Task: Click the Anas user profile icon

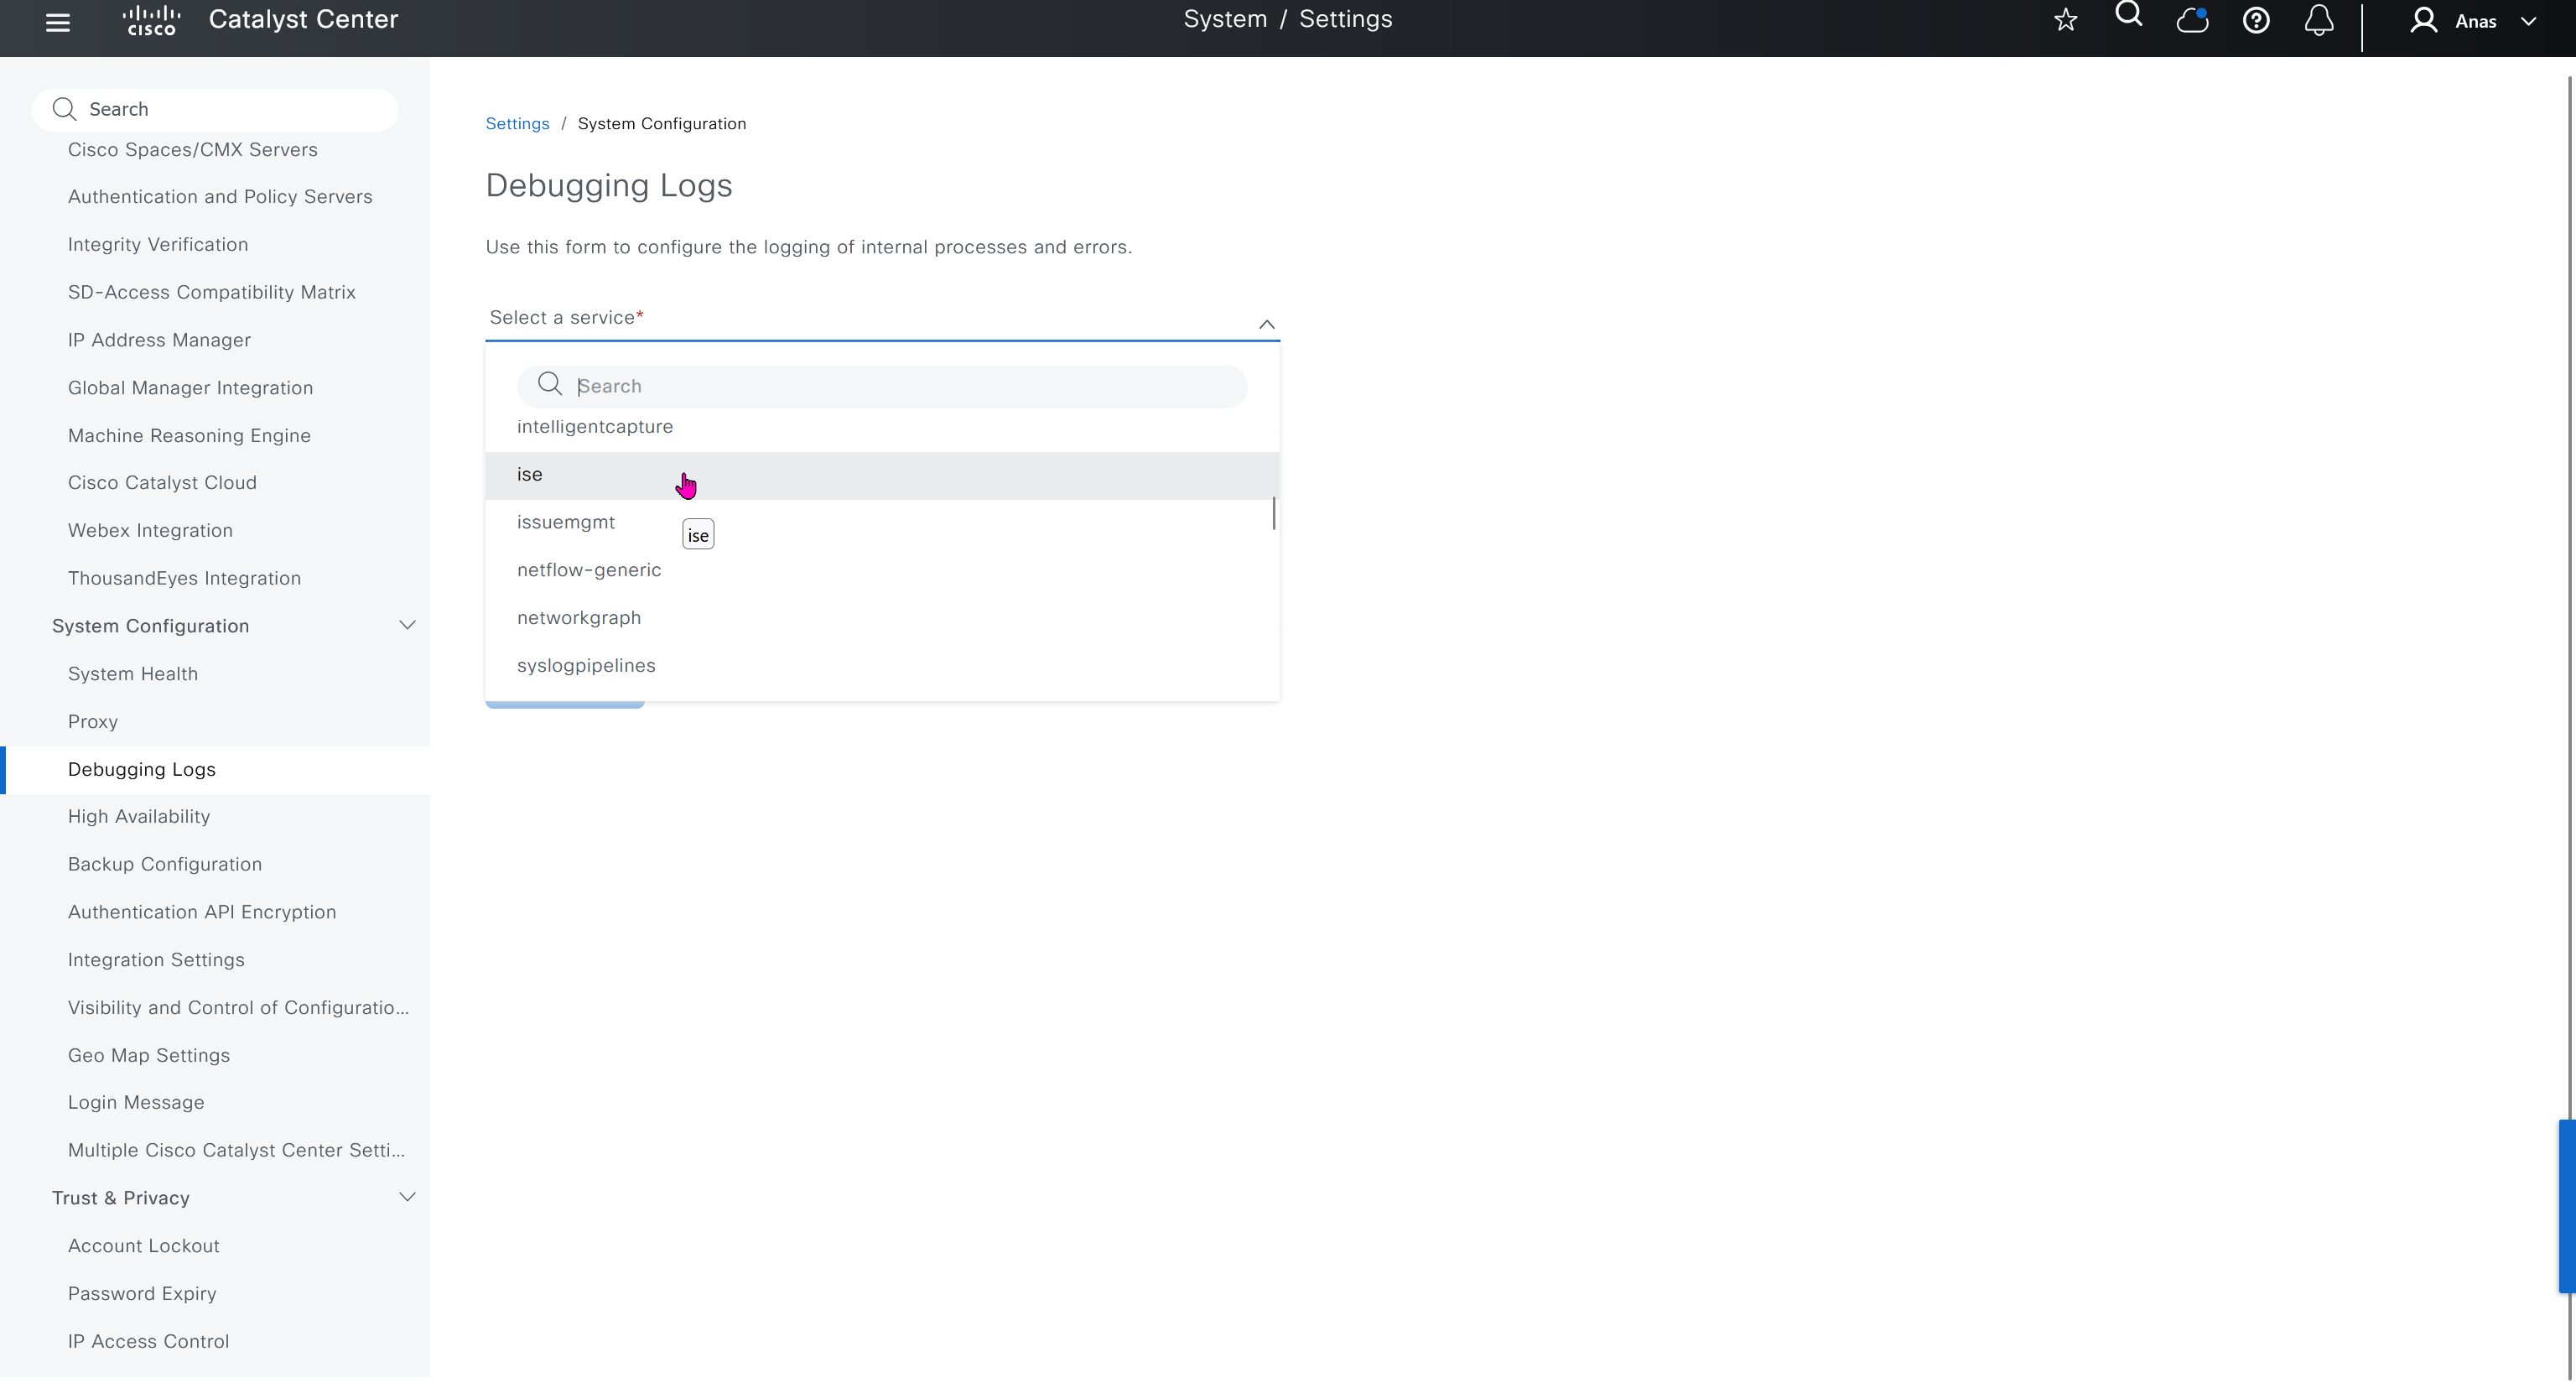Action: point(2423,21)
